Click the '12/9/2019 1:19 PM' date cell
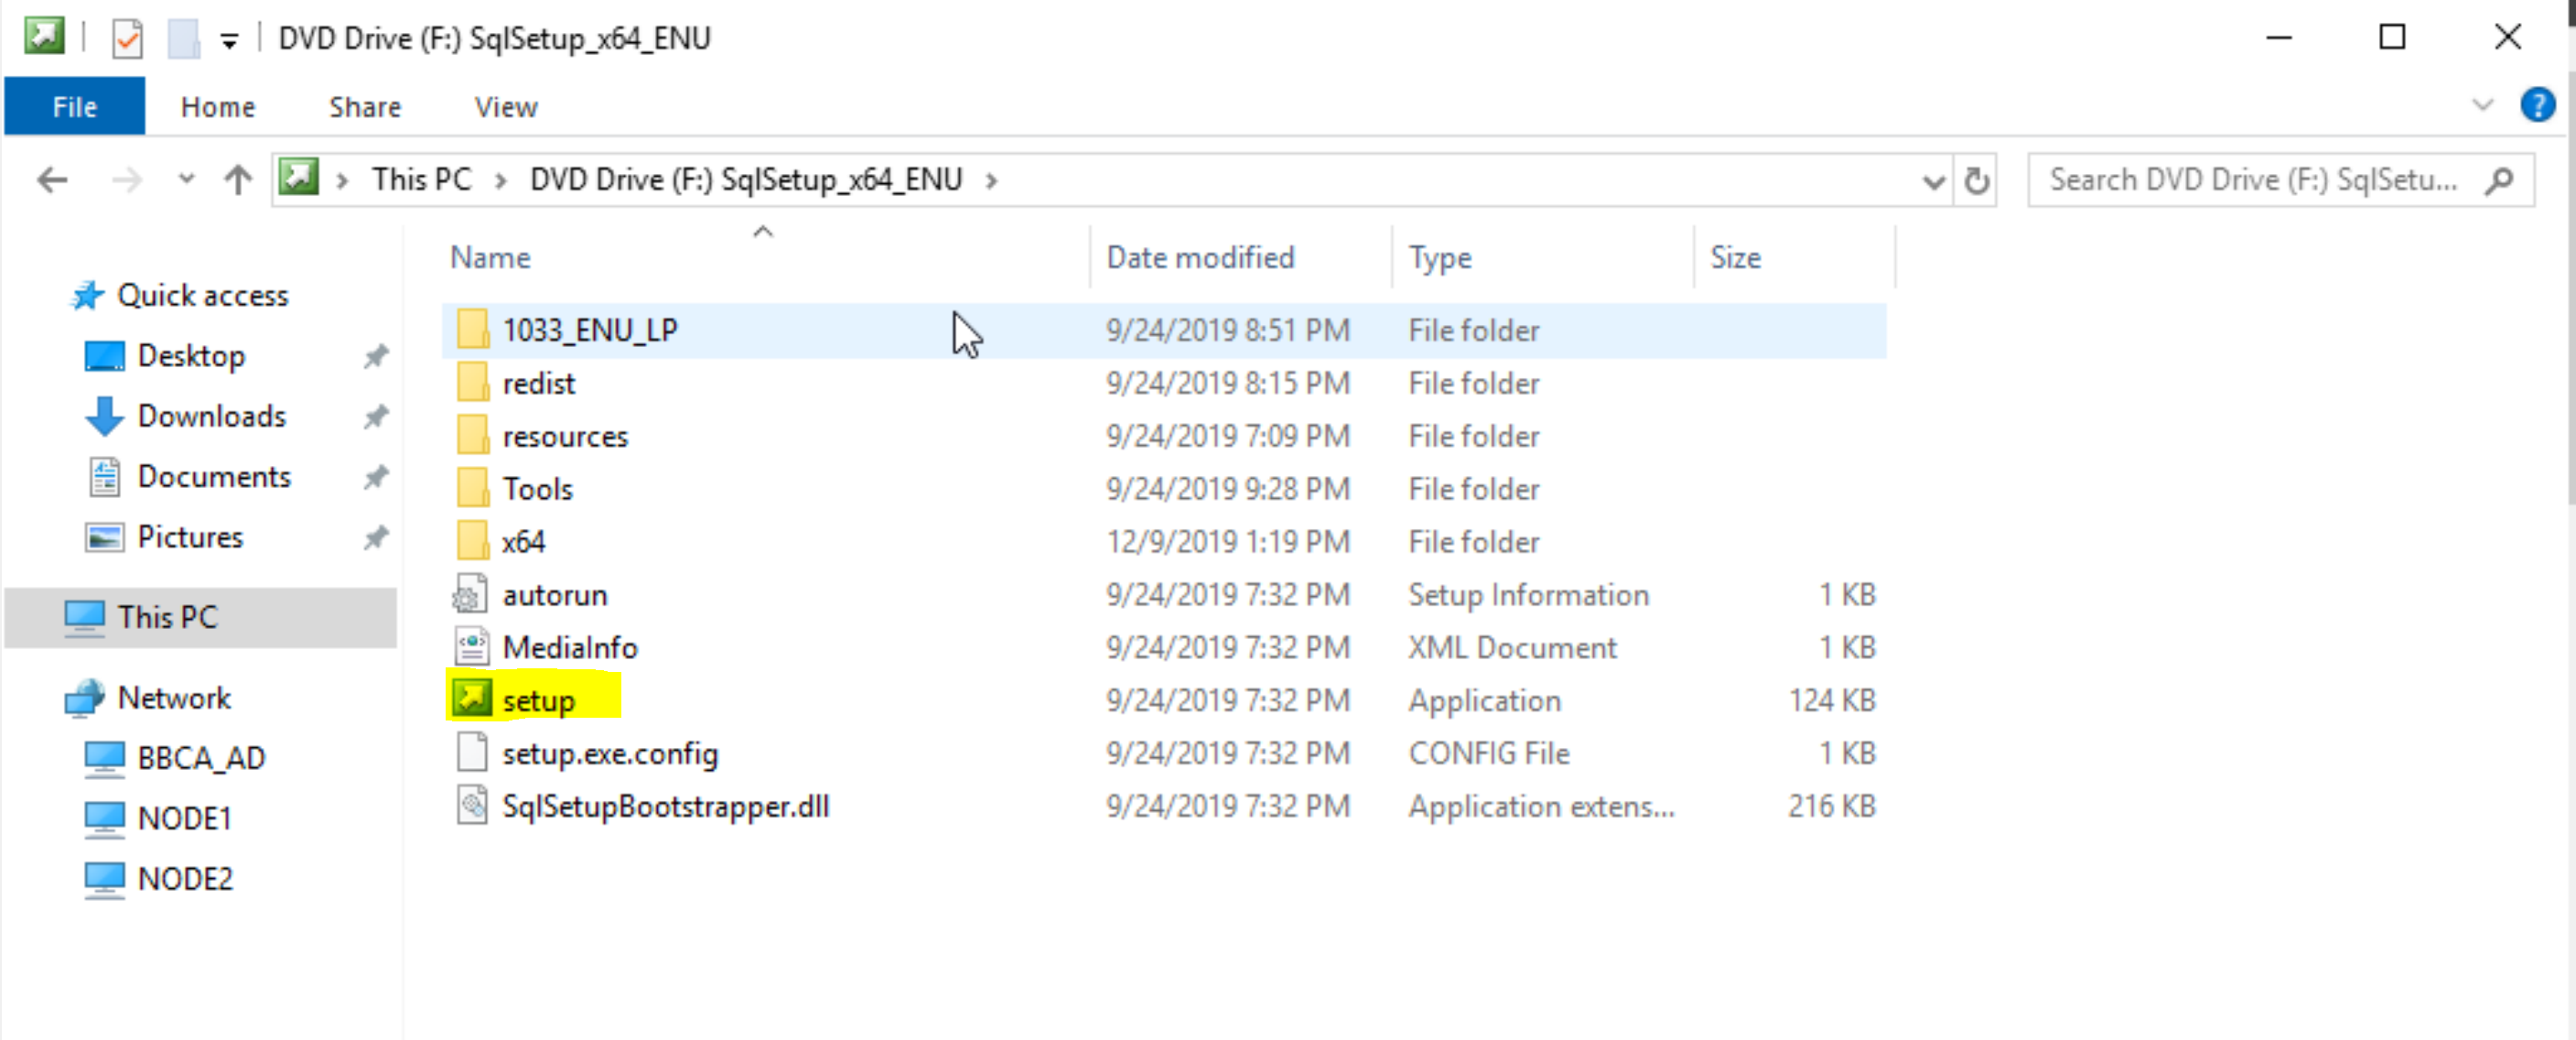 point(1228,542)
